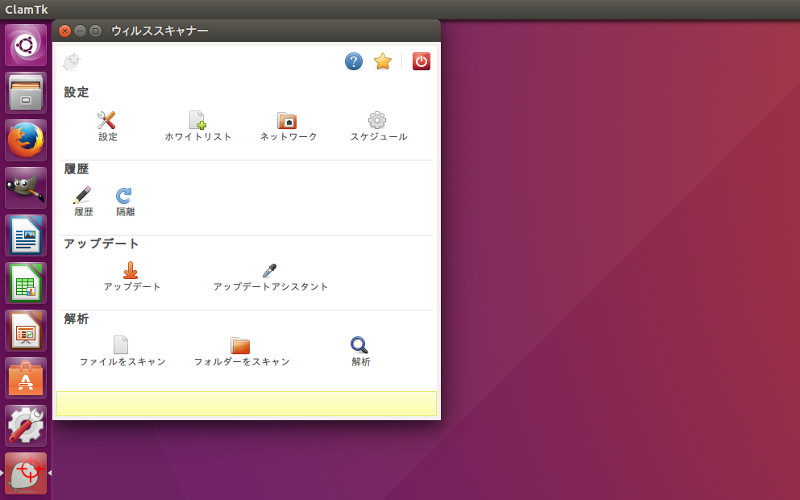The width and height of the screenshot is (800, 500).
Task: Open the ホワイトリスト whitelist icon
Action: tap(197, 120)
